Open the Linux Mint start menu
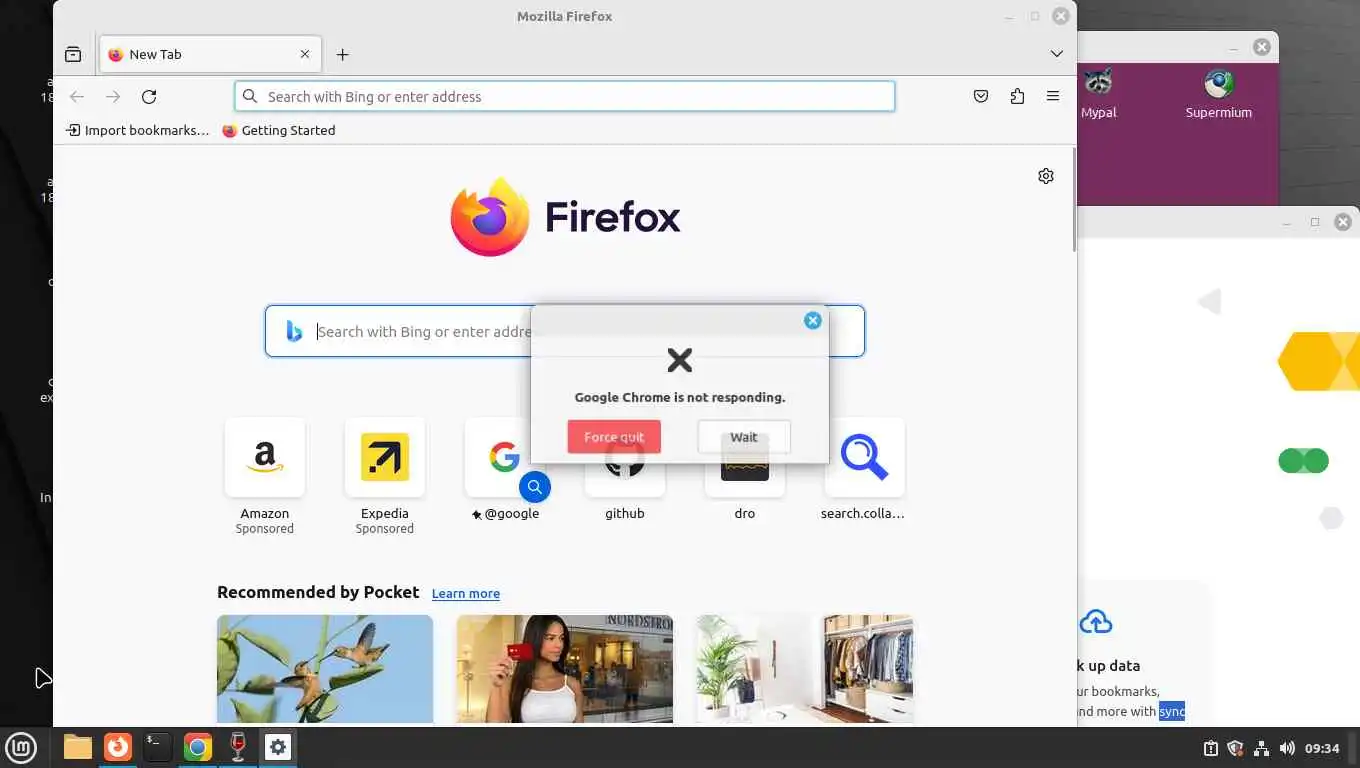Viewport: 1360px width, 768px height. [x=21, y=747]
